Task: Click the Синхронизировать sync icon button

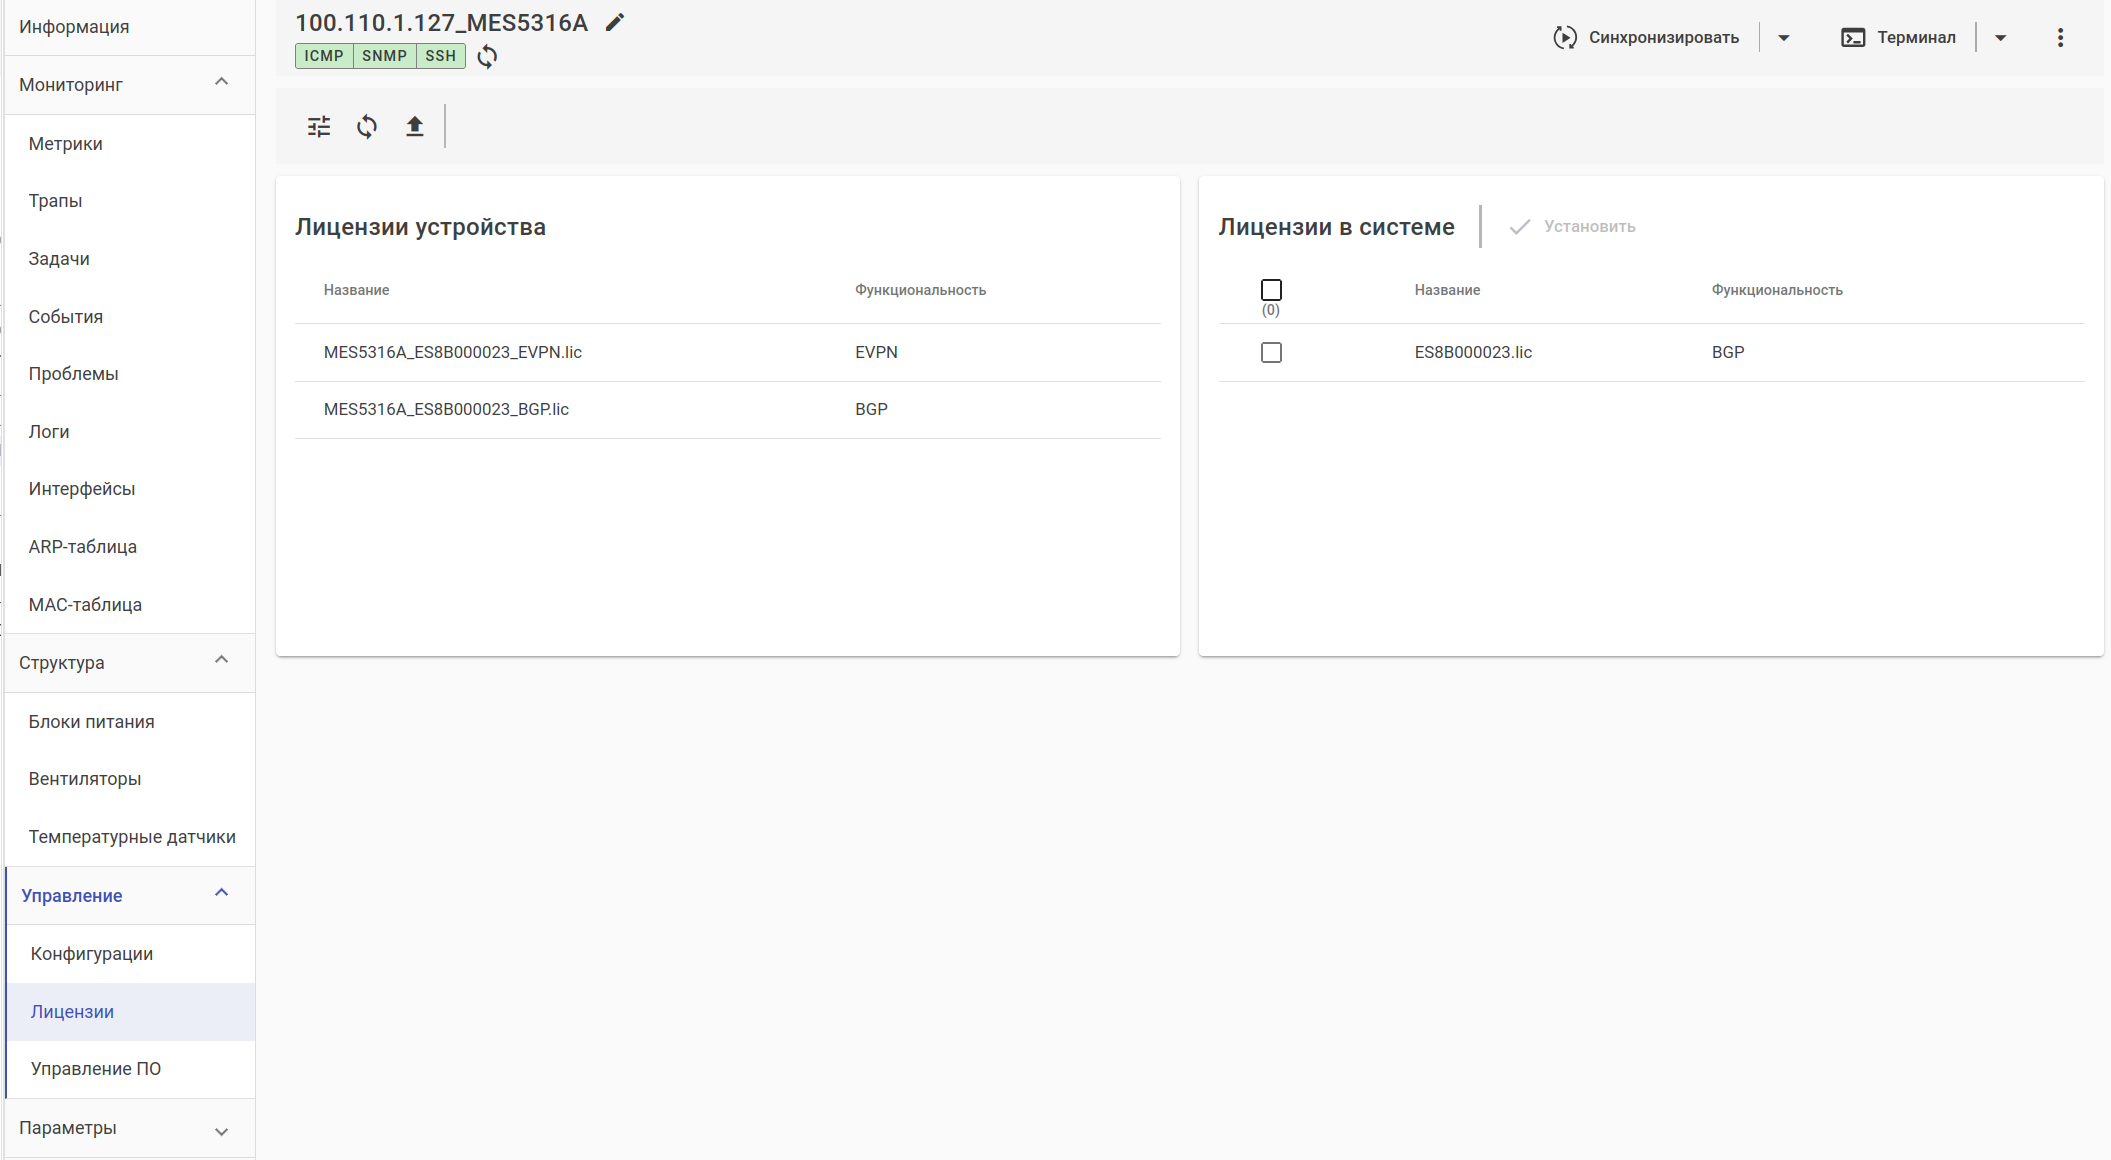Action: 1646,38
